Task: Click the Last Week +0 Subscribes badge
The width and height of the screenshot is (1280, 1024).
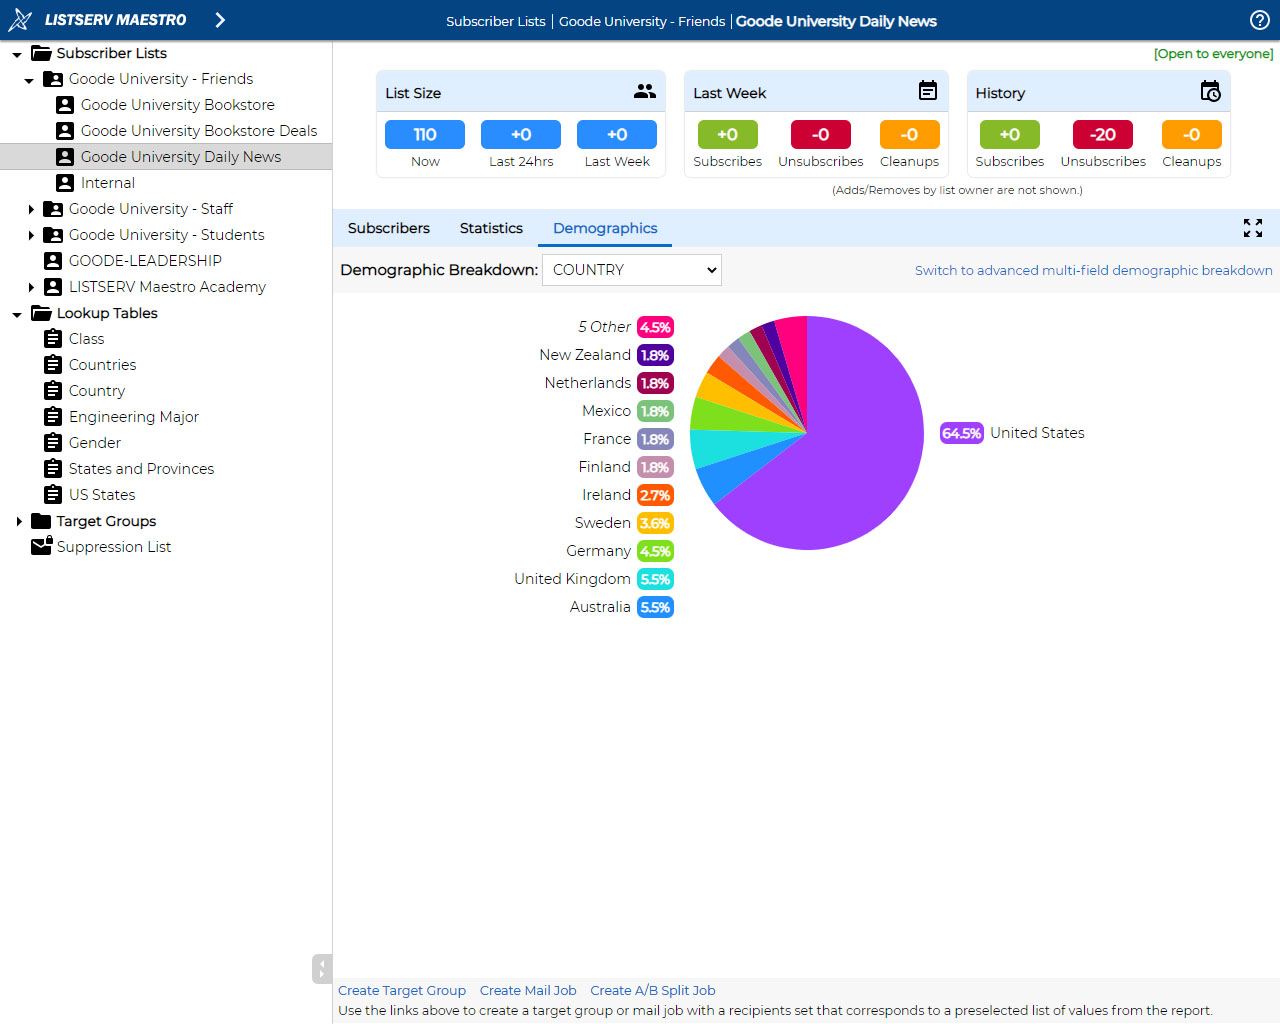Action: [728, 134]
